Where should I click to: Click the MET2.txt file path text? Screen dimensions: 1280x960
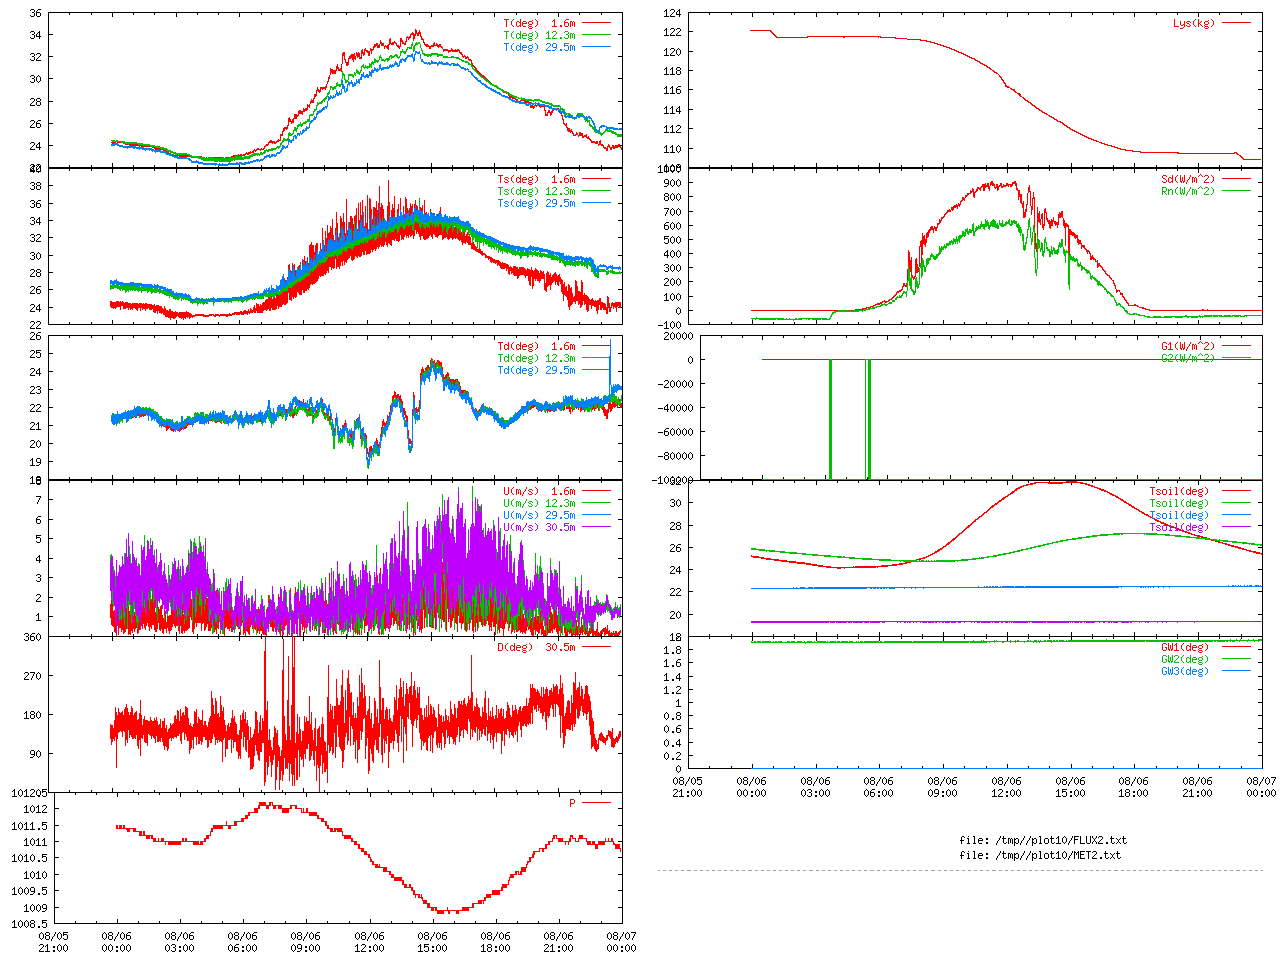click(1040, 855)
